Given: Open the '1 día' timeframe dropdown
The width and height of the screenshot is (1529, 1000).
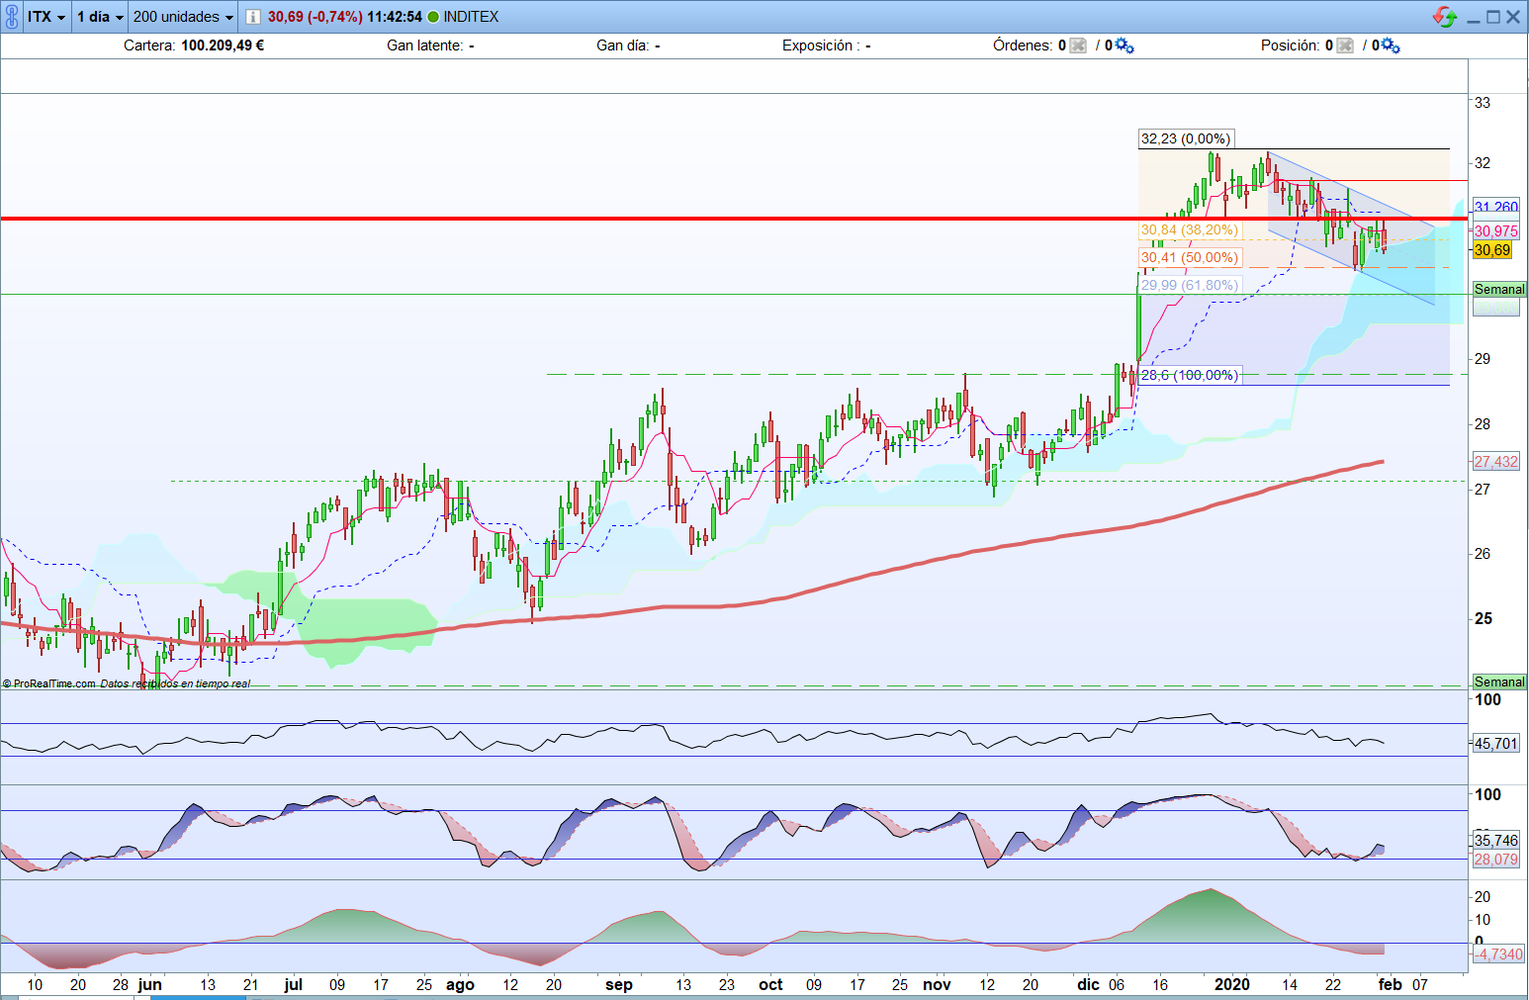Looking at the screenshot, I should tap(100, 17).
